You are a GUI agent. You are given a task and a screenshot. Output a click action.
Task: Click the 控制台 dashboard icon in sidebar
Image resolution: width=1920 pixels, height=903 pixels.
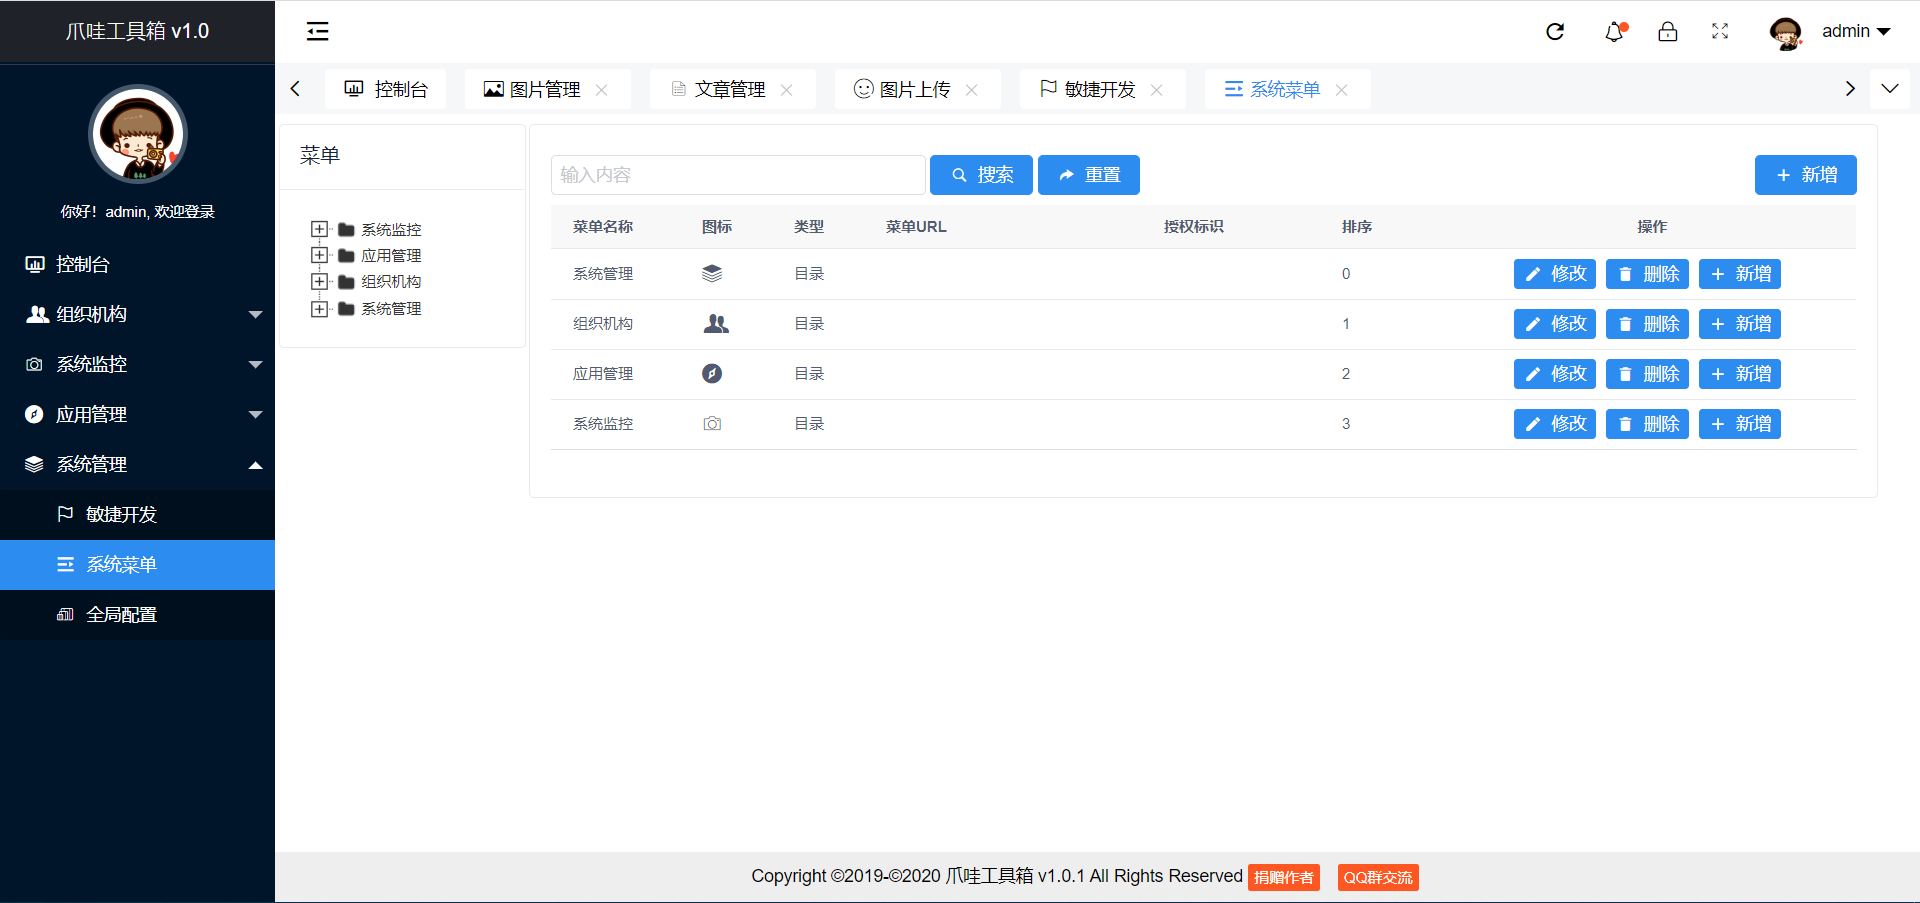[36, 264]
